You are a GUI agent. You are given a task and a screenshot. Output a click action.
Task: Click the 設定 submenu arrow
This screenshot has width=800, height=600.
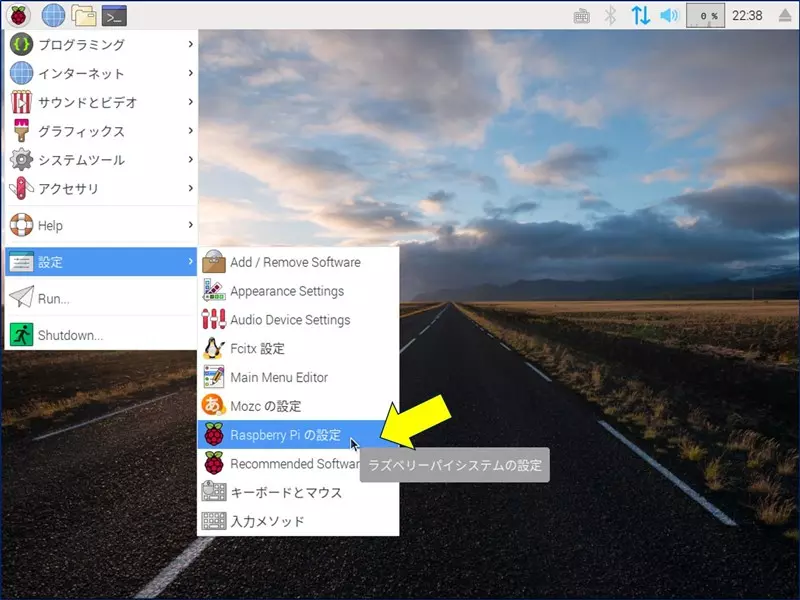click(190, 262)
